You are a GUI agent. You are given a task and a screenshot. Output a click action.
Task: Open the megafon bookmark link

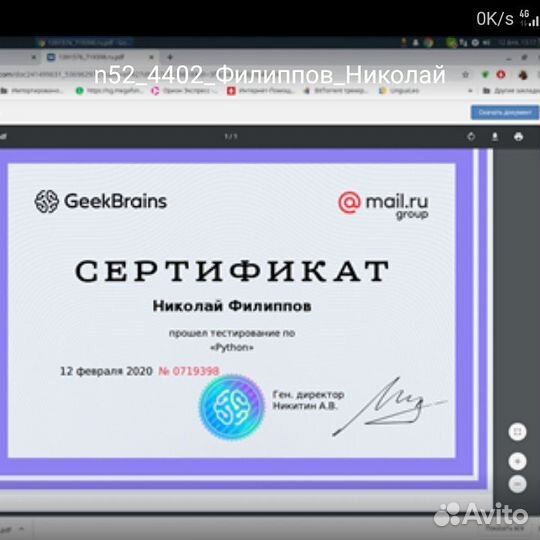pos(109,91)
